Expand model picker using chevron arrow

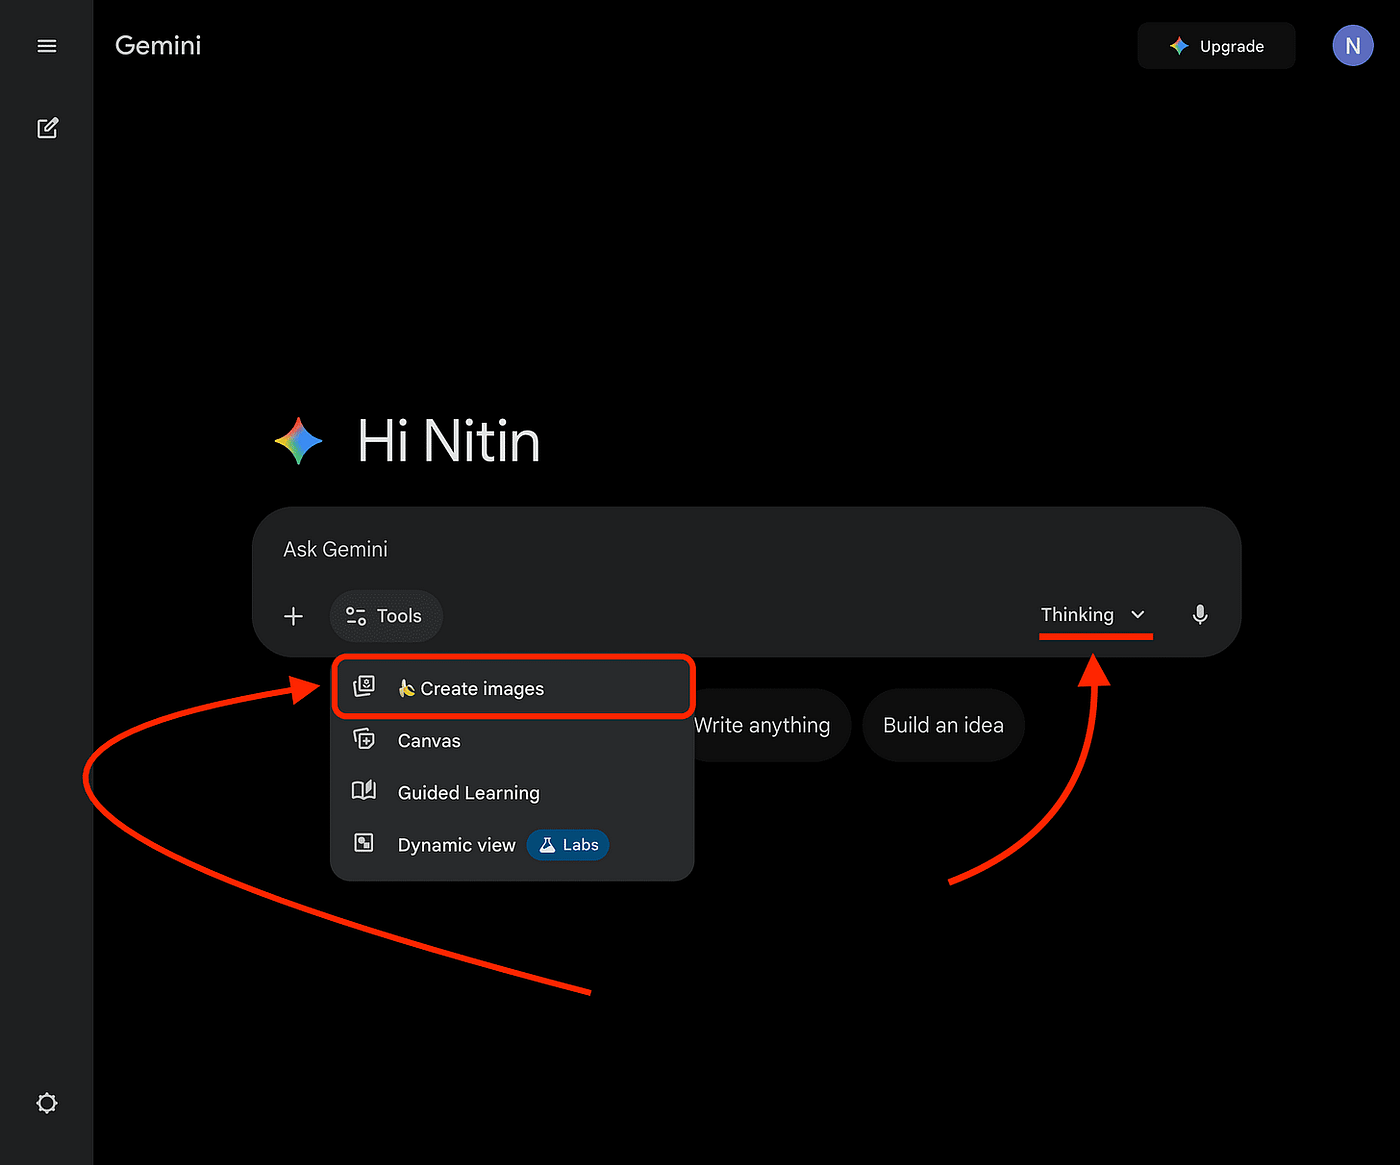click(x=1138, y=615)
